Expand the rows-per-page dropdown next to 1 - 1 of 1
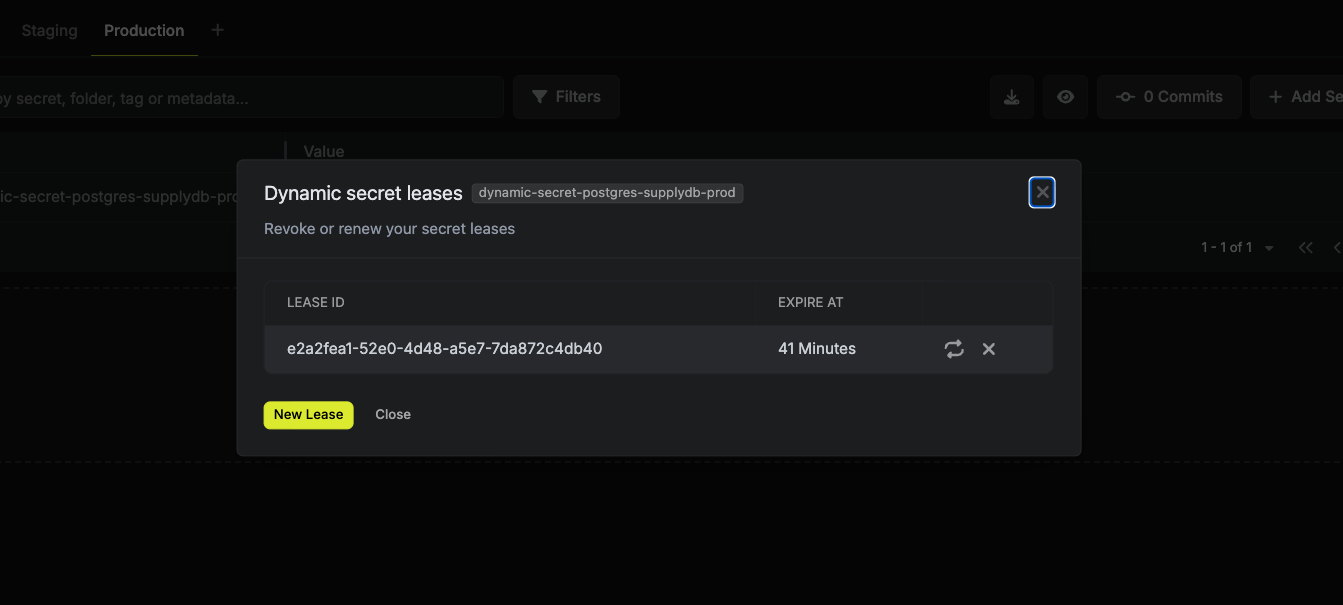1343x605 pixels. pyautogui.click(x=1269, y=248)
